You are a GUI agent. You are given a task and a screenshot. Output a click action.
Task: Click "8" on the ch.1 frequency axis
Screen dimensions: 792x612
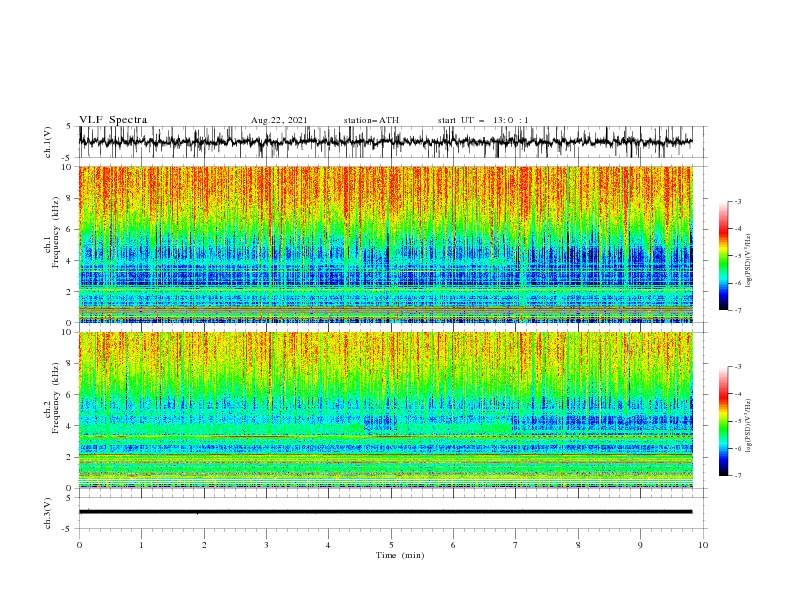[x=70, y=198]
